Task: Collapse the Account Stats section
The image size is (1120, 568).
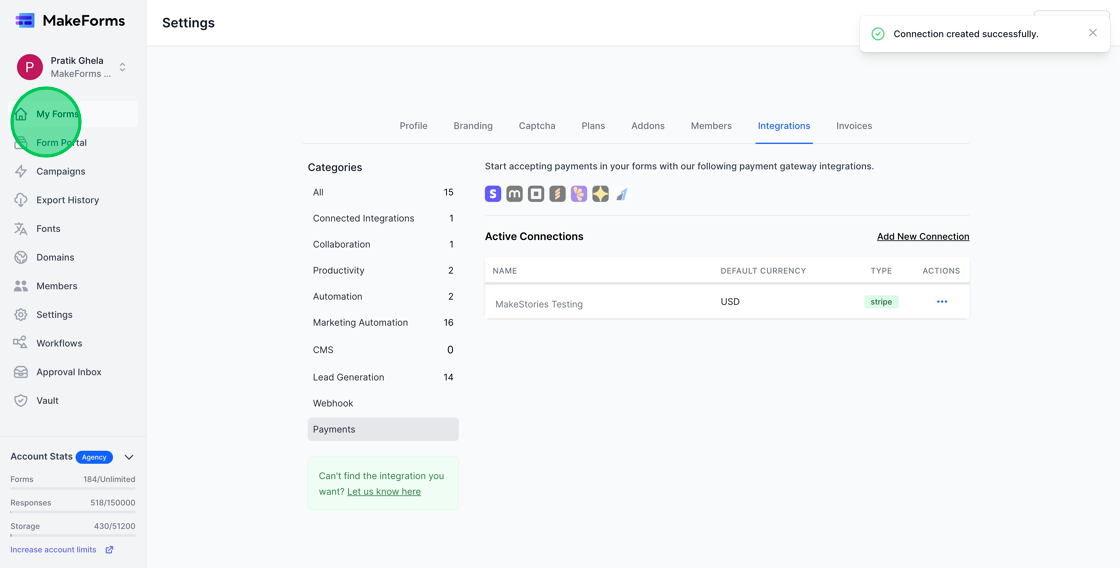Action: 129,457
